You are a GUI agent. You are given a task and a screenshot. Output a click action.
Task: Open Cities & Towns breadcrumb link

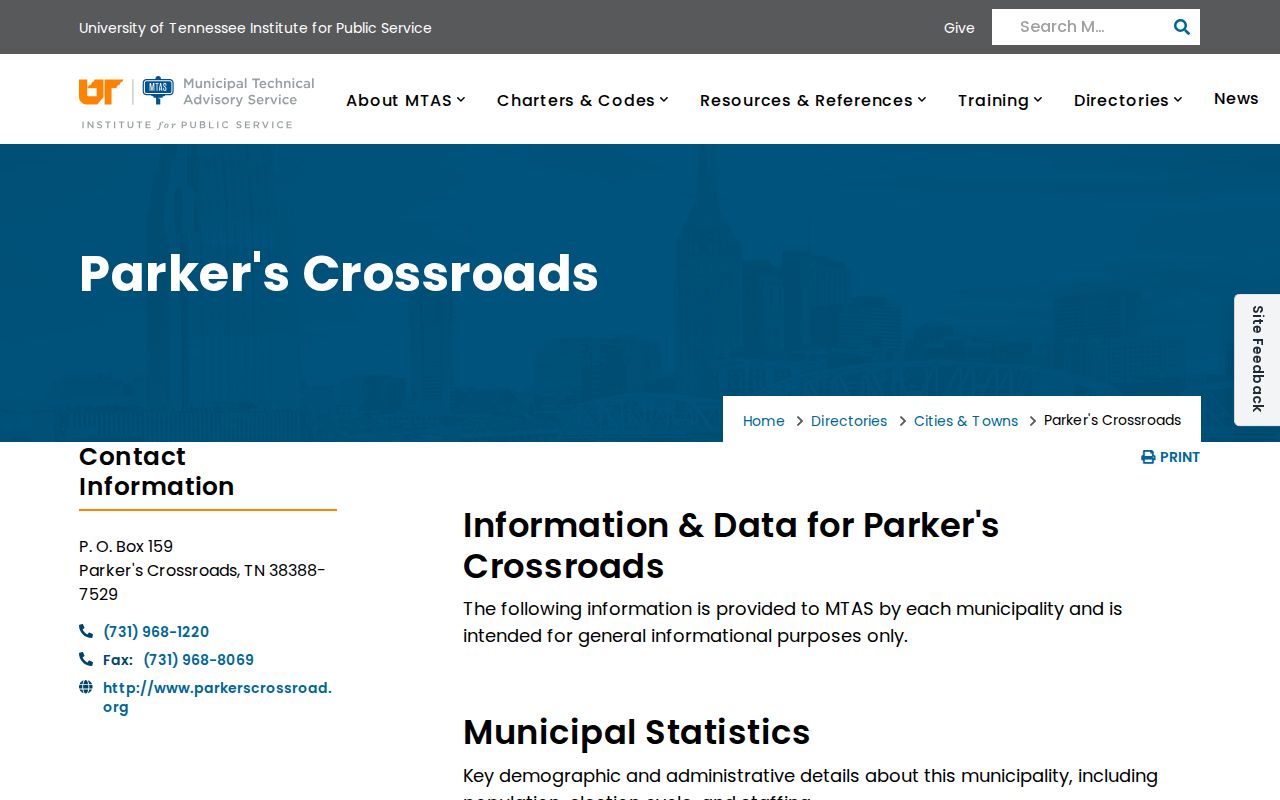point(966,421)
